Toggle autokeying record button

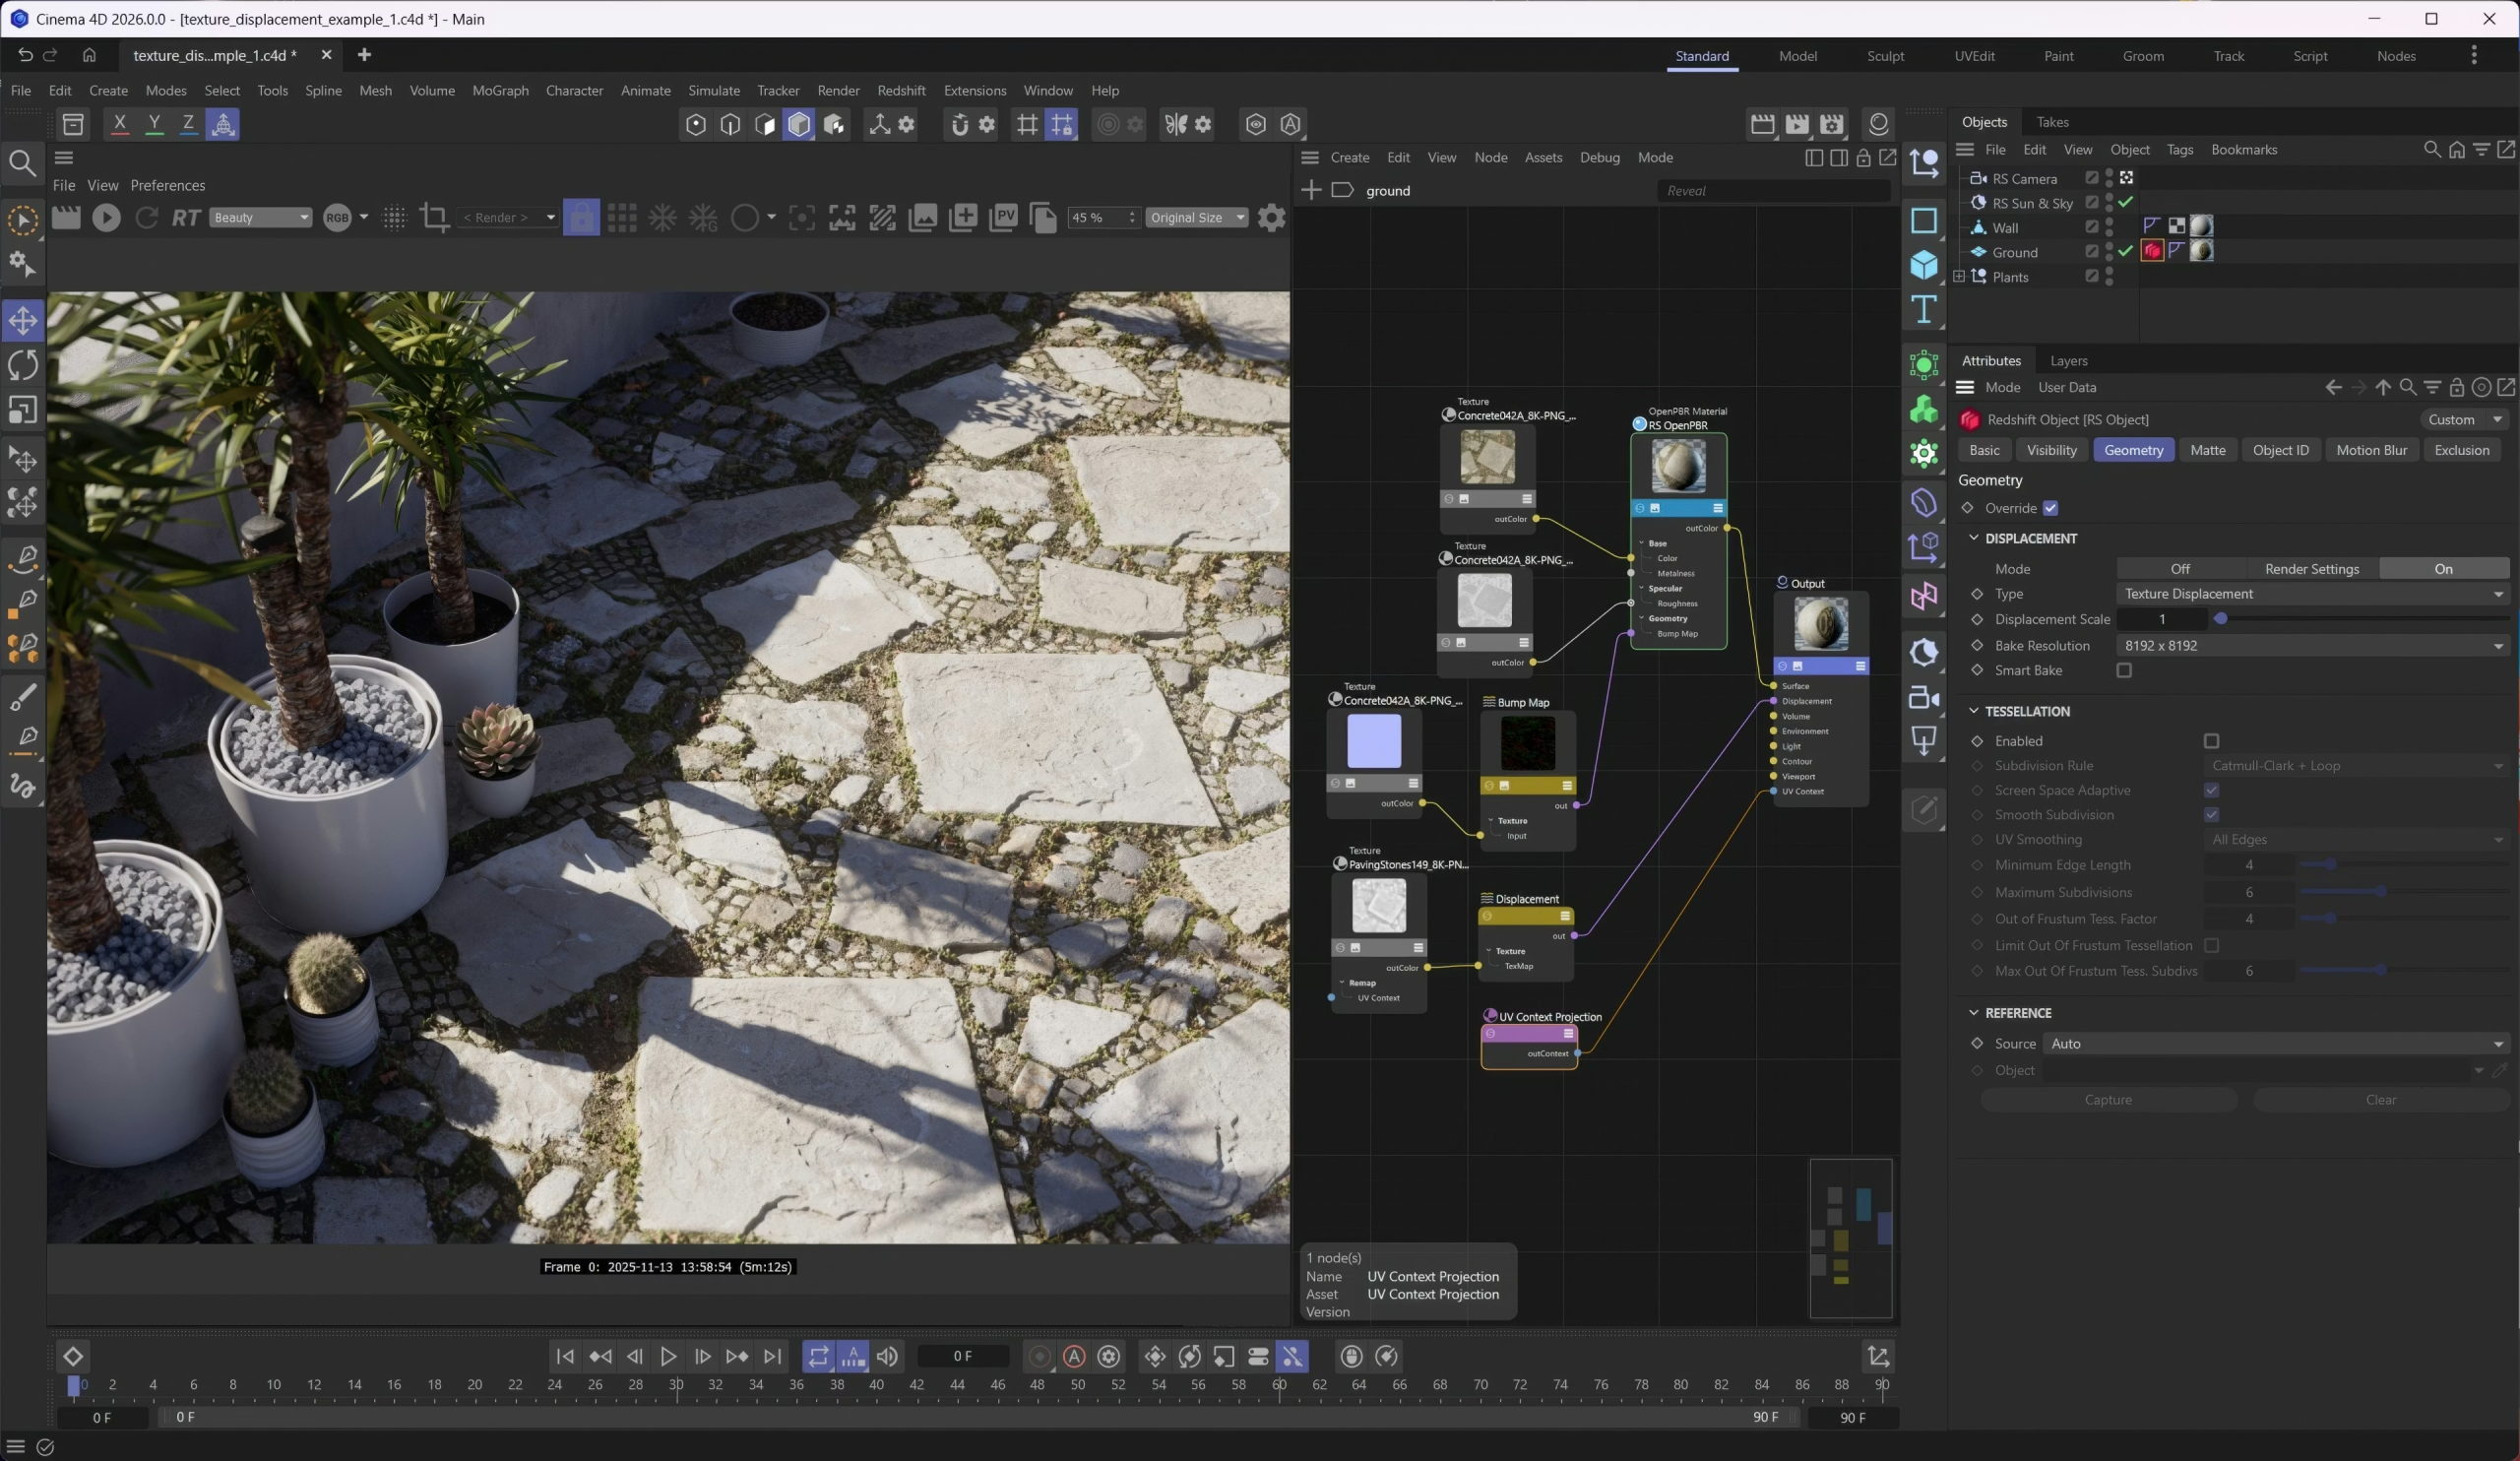pyautogui.click(x=1074, y=1357)
